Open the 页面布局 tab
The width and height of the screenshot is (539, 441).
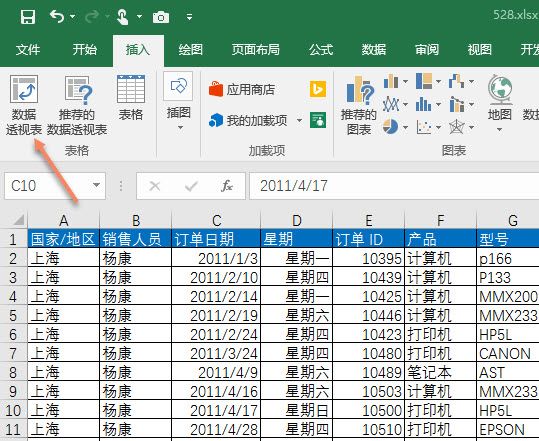pos(255,49)
